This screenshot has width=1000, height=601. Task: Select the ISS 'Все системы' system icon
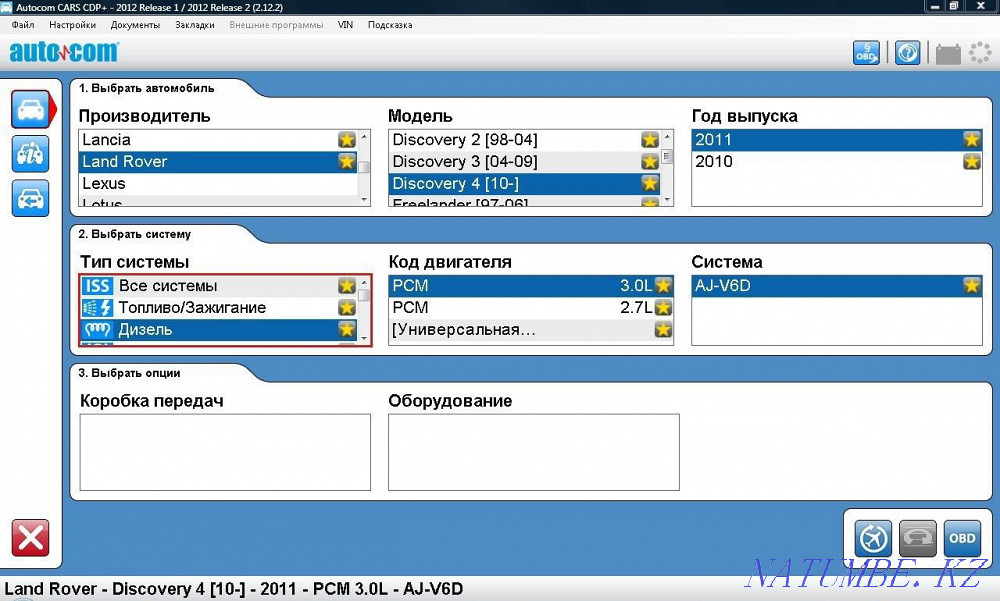(97, 286)
